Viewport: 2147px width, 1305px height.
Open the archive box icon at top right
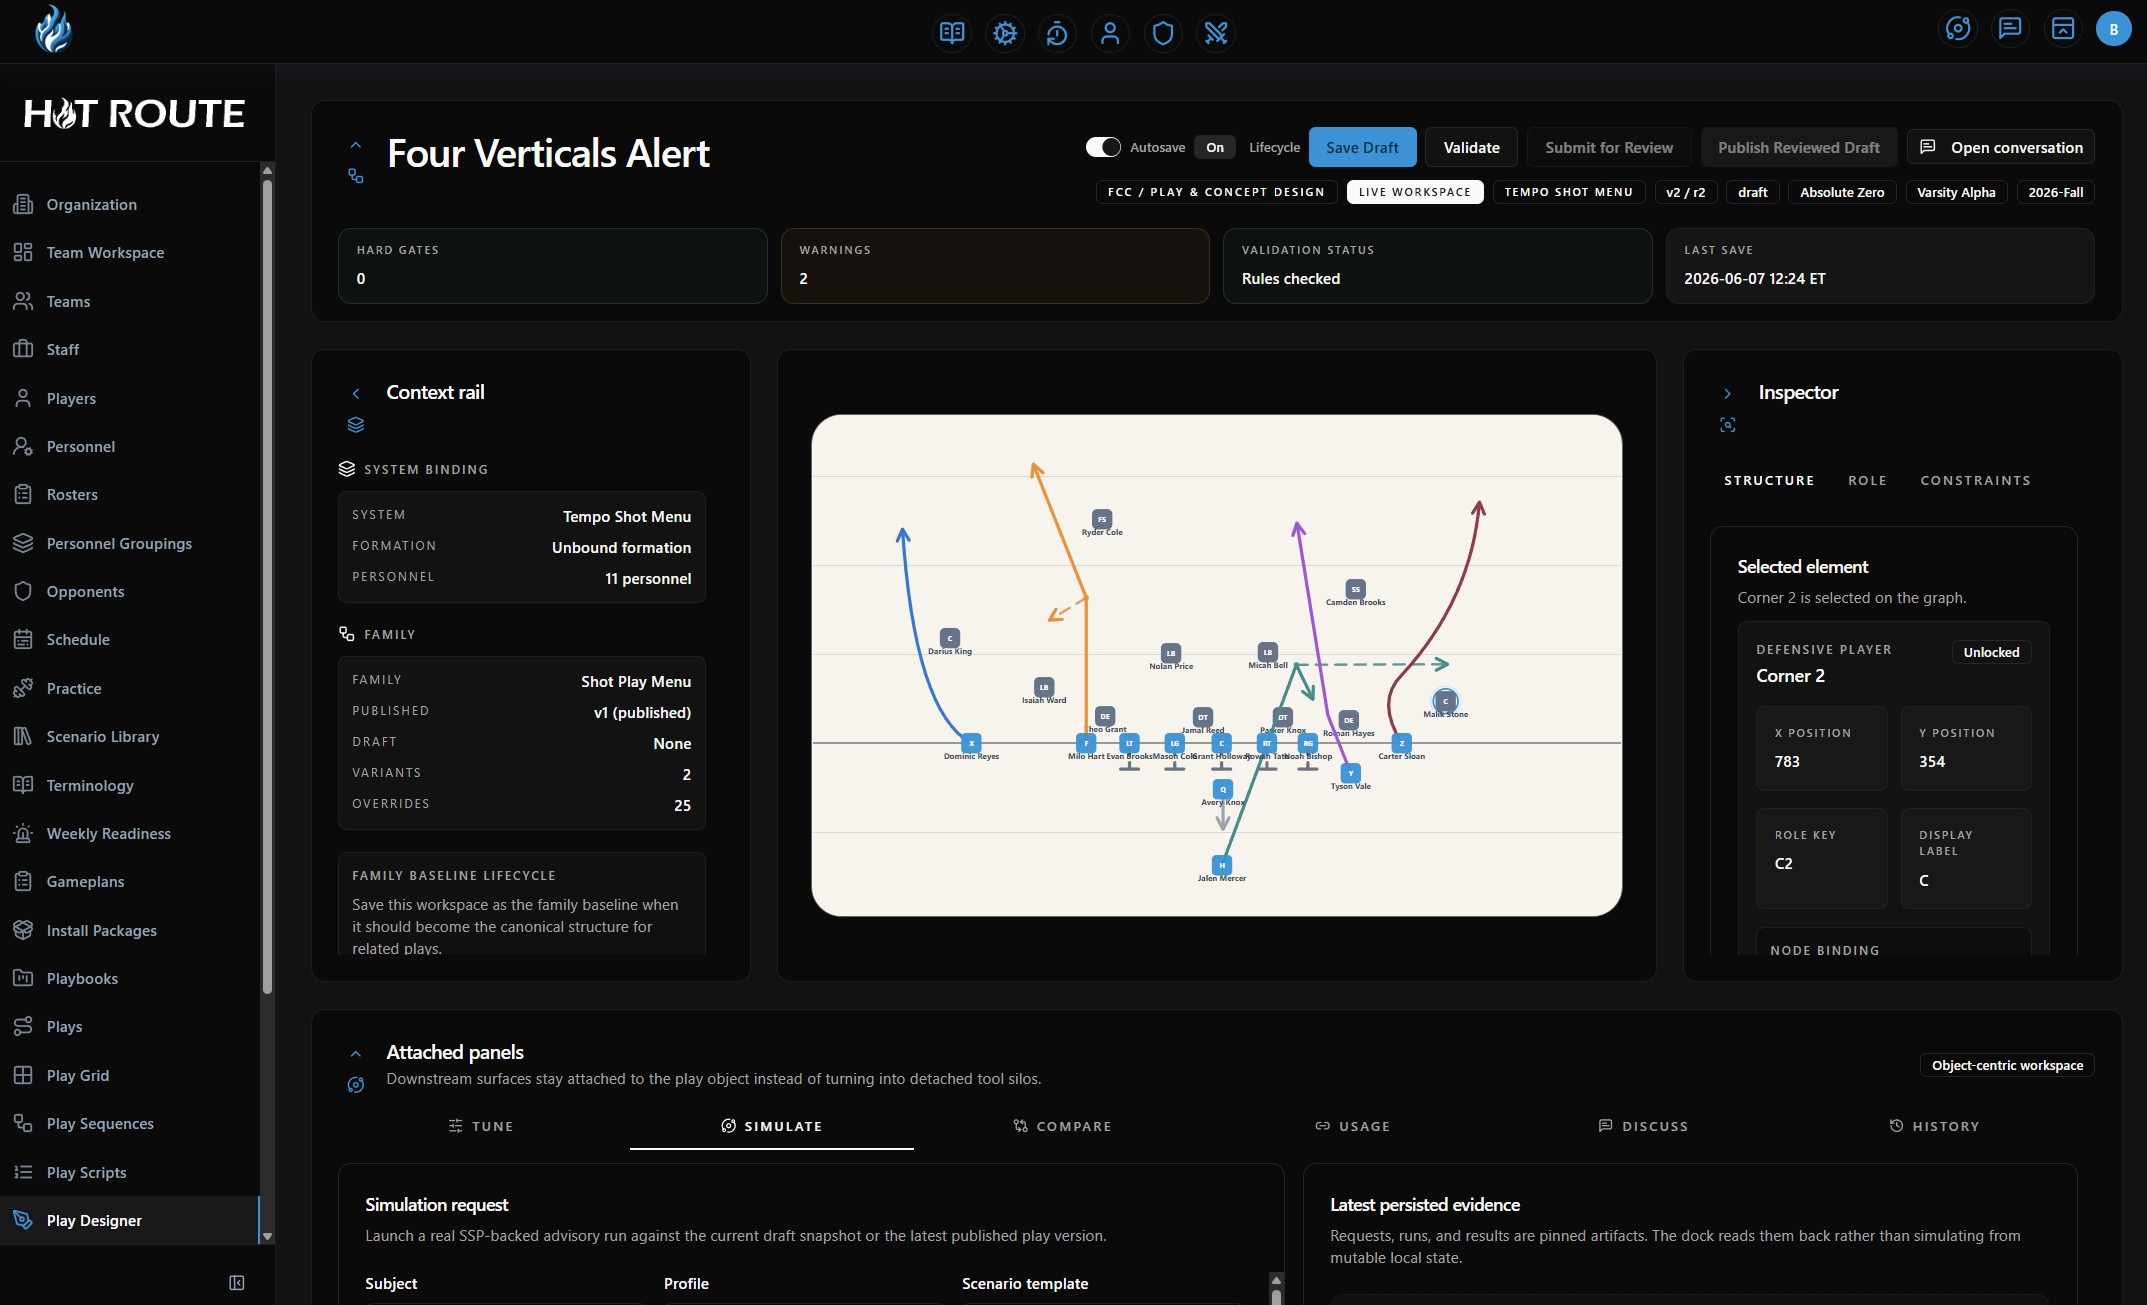pos(2062,28)
